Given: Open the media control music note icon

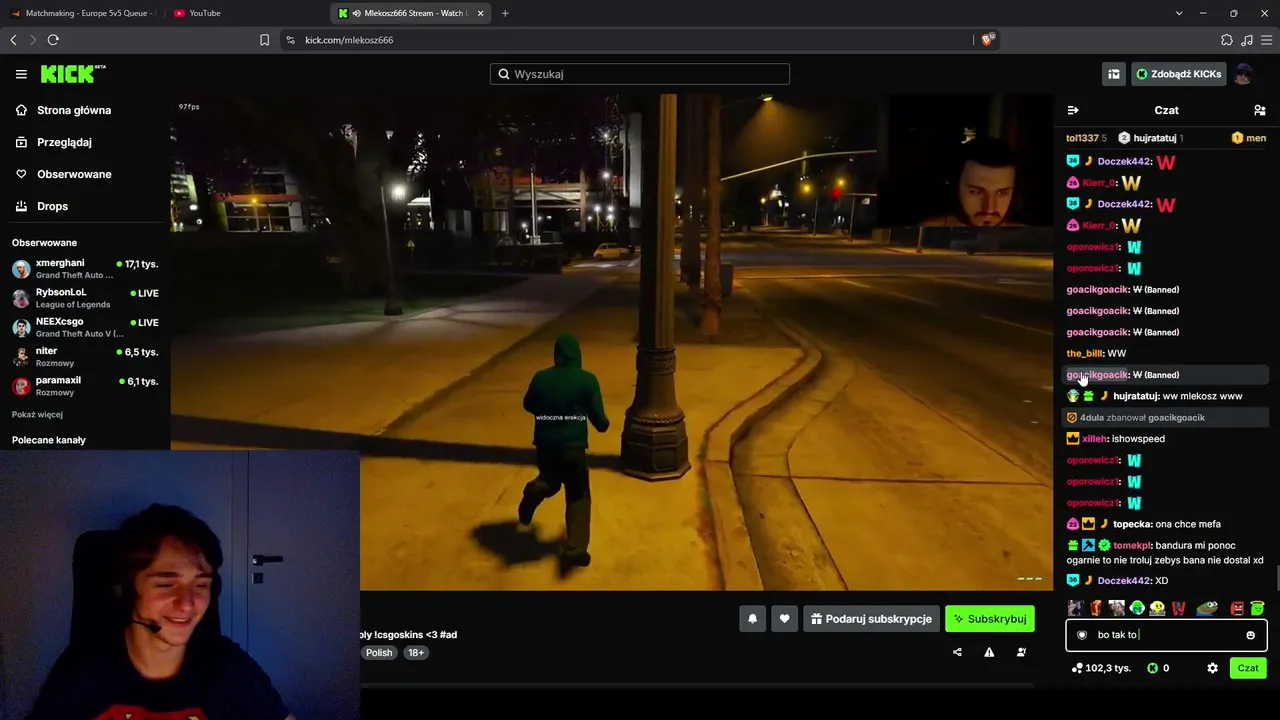Looking at the screenshot, I should [1246, 40].
